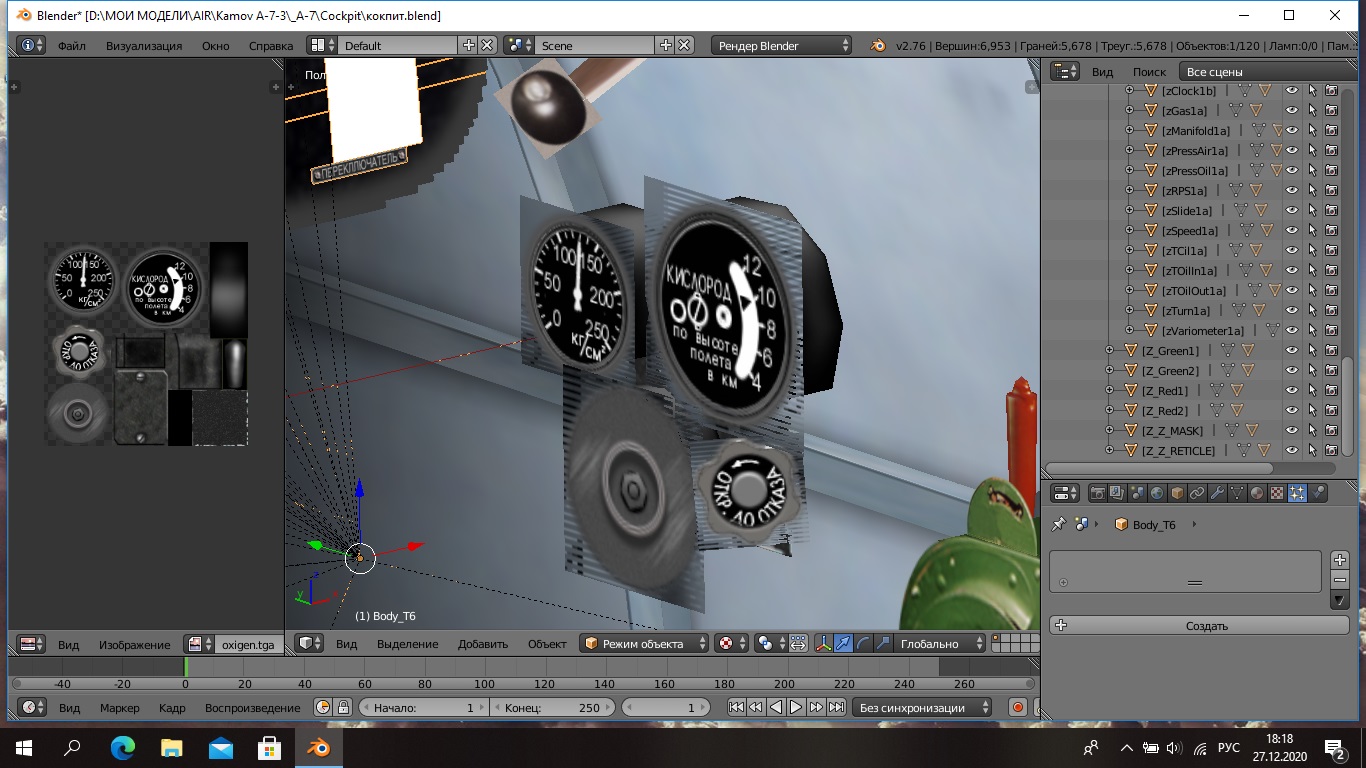Hide Z_Z_MASK using its eye icon
Viewport: 1366px width, 768px height.
[1292, 430]
